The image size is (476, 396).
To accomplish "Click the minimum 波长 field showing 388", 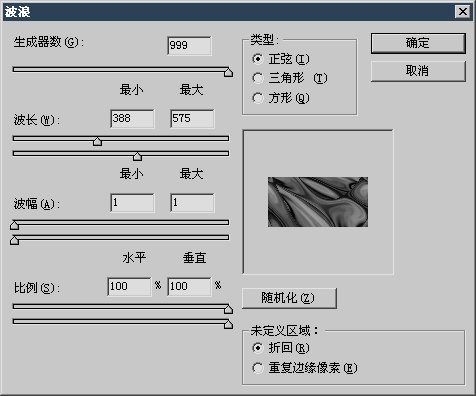I will tap(132, 118).
